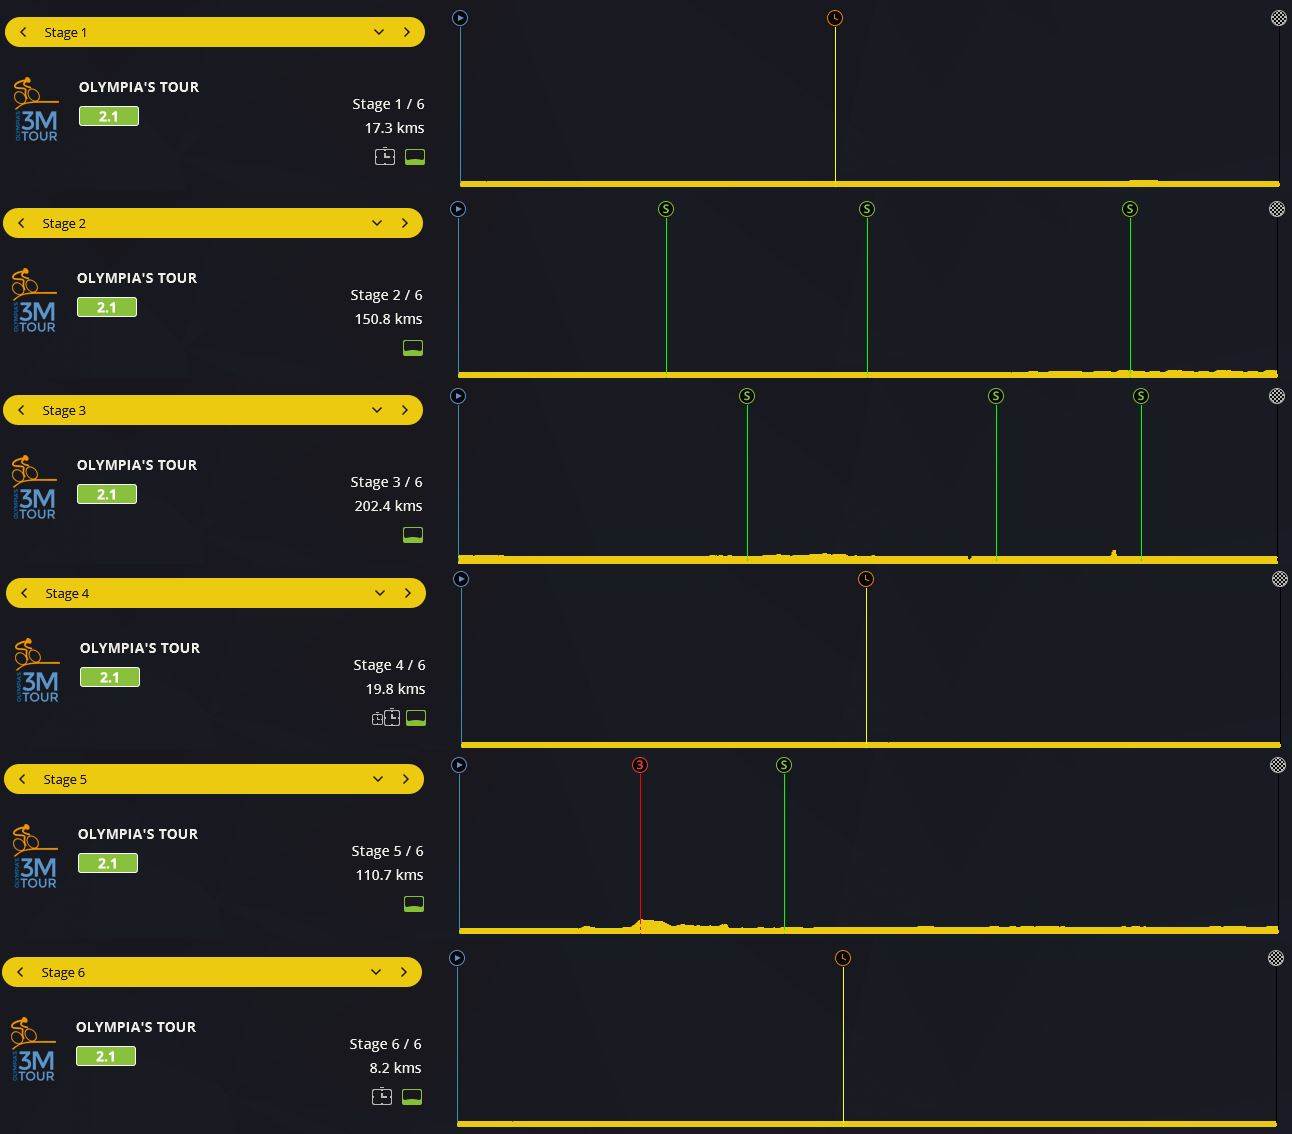Expand the Stage 4 dropdown list
Viewport: 1292px width, 1134px height.
(x=380, y=593)
